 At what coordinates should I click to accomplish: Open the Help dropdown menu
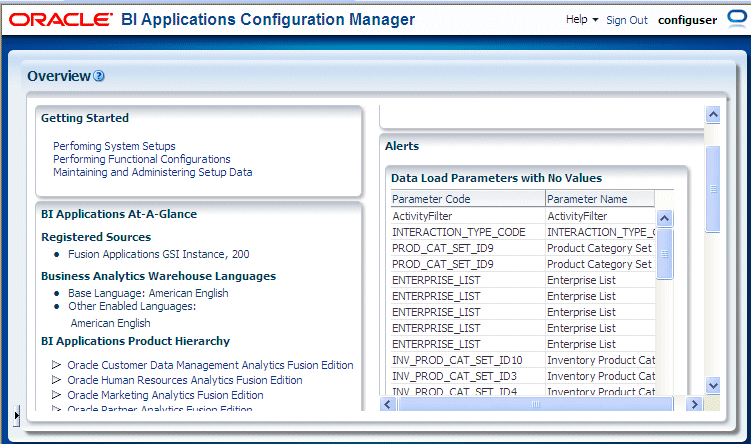pos(582,20)
